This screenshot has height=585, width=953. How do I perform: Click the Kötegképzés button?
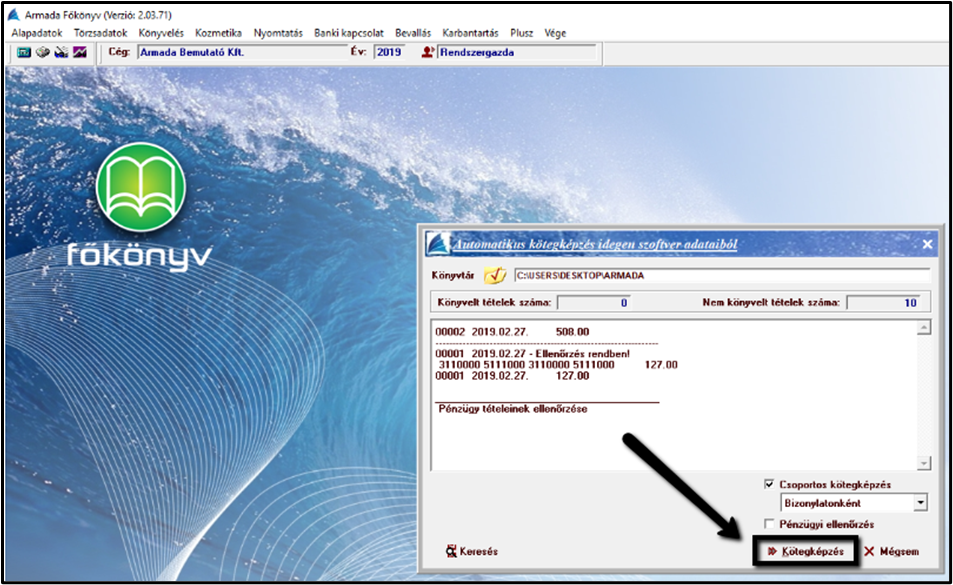(805, 552)
